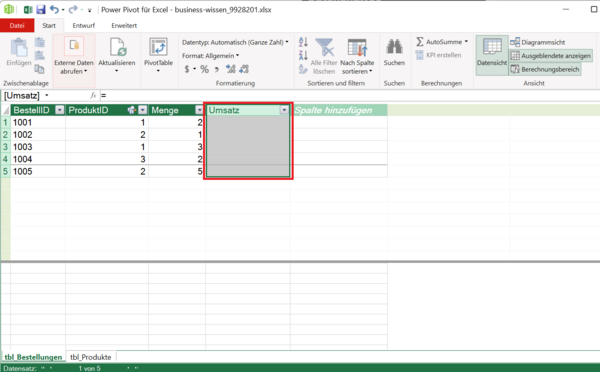Go to next record in status bar
This screenshot has height=372, width=600.
(x=128, y=368)
